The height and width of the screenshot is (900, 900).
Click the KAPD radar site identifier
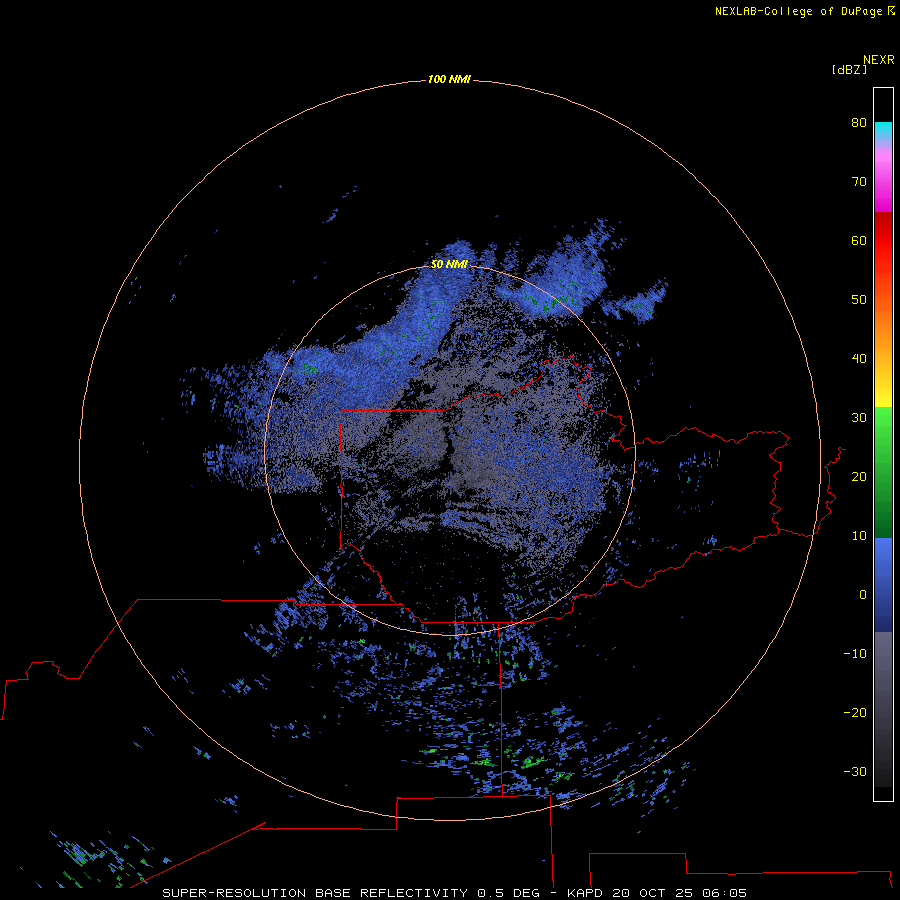click(x=585, y=893)
